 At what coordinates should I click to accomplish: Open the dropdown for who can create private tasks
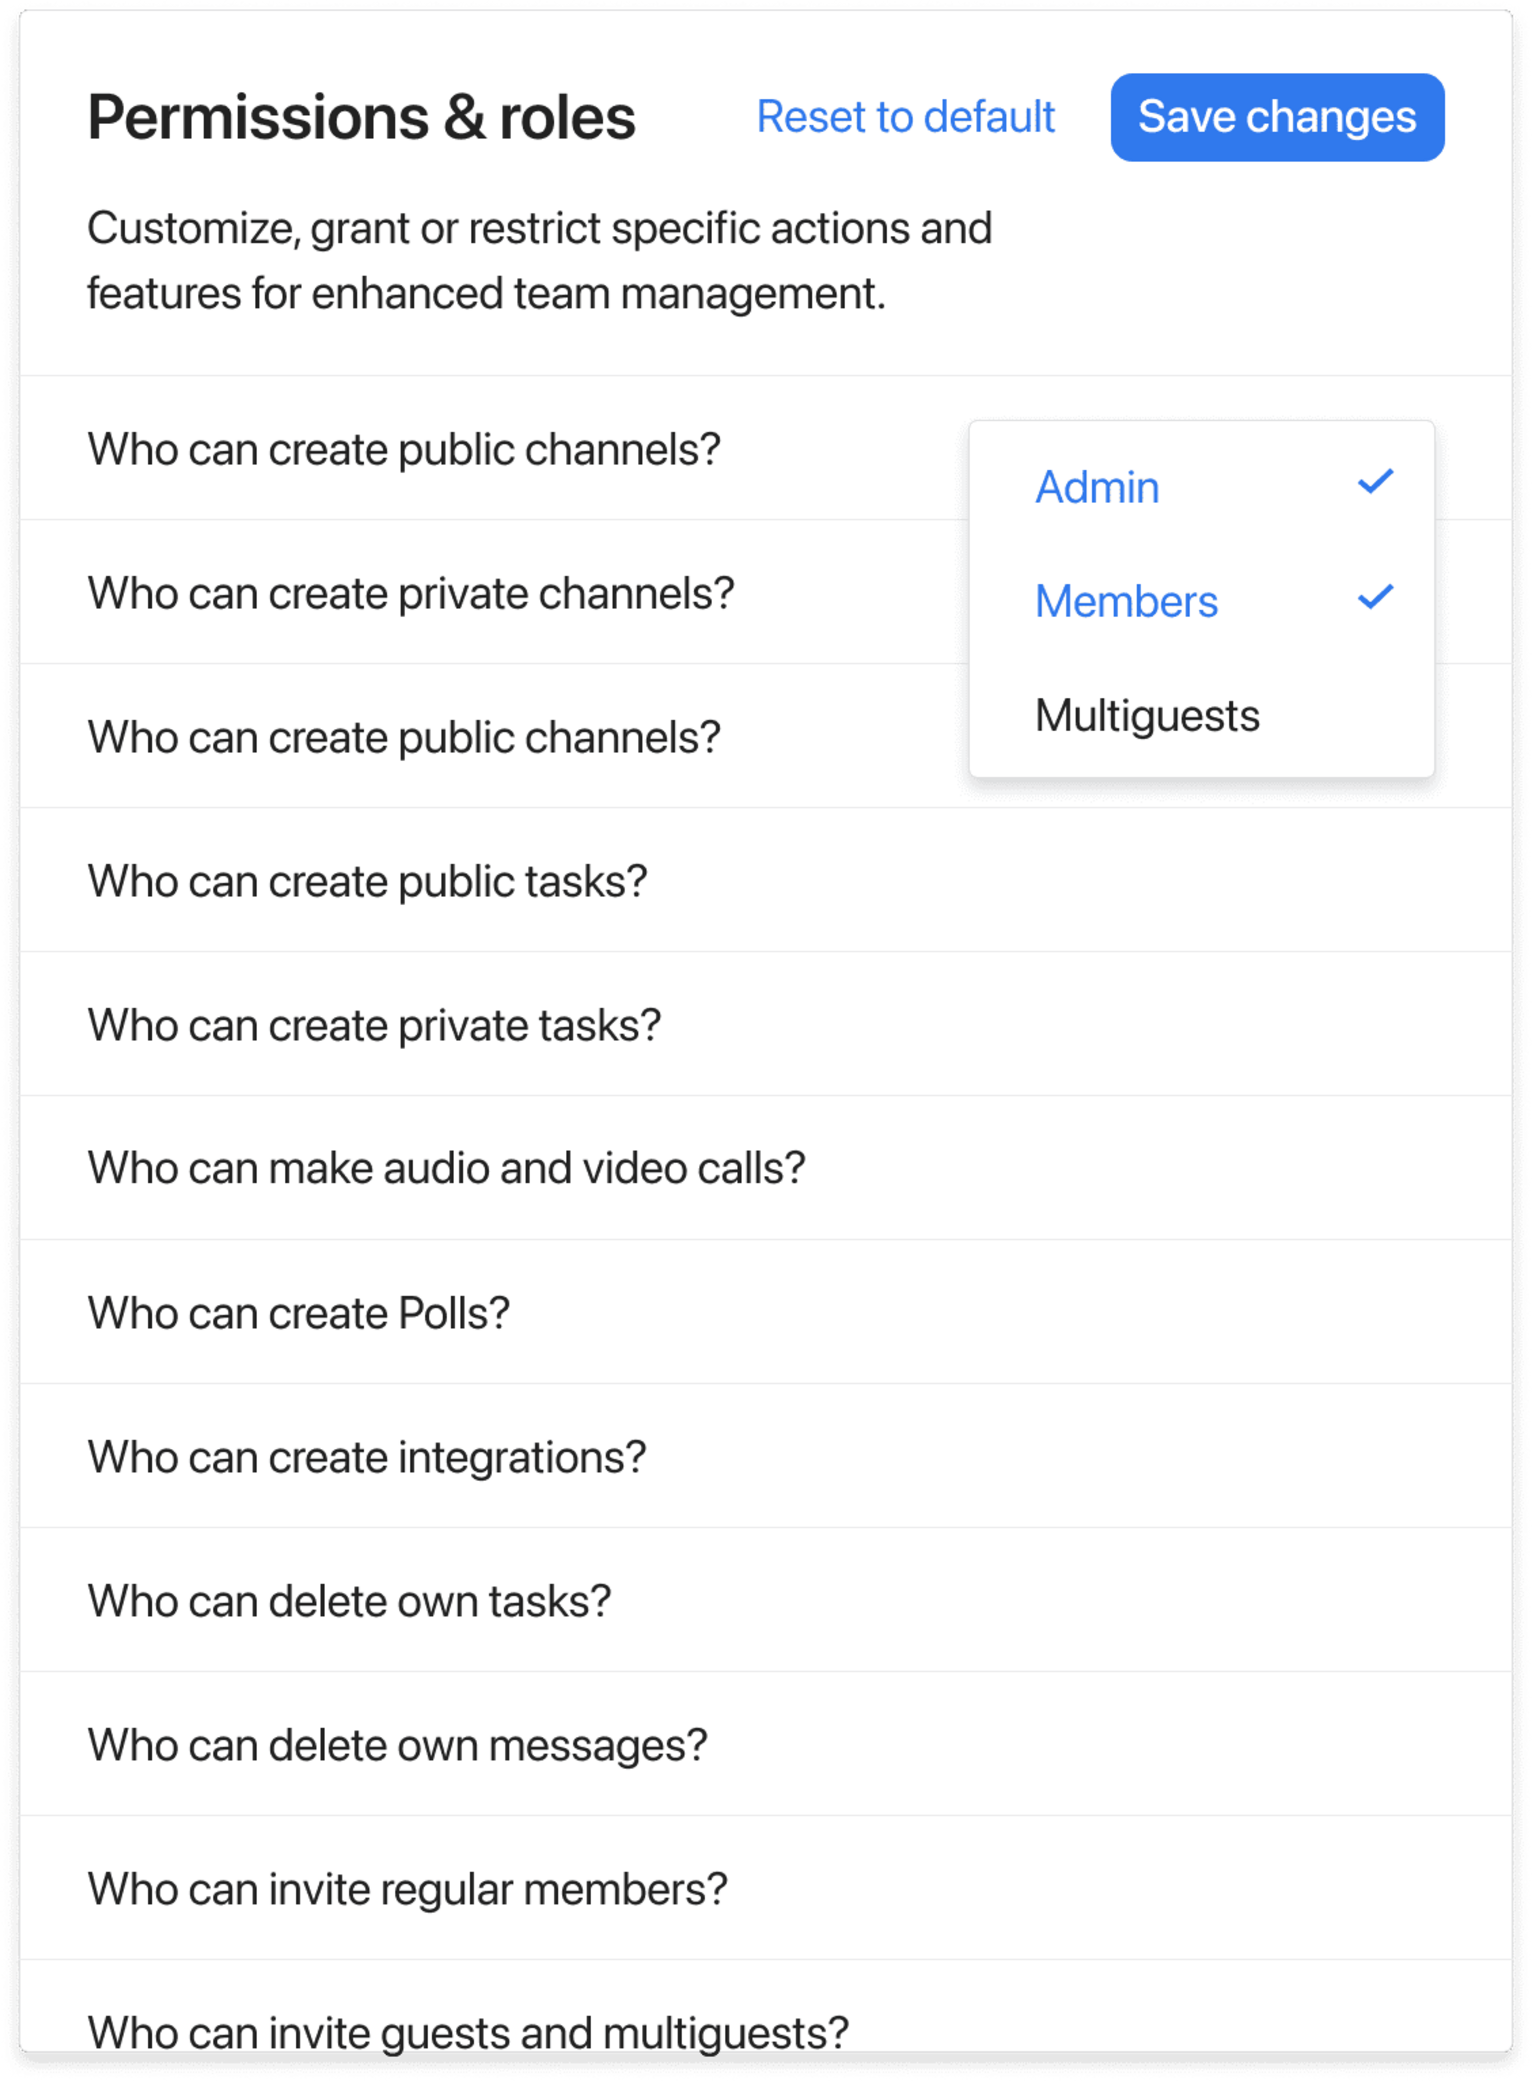point(374,1023)
